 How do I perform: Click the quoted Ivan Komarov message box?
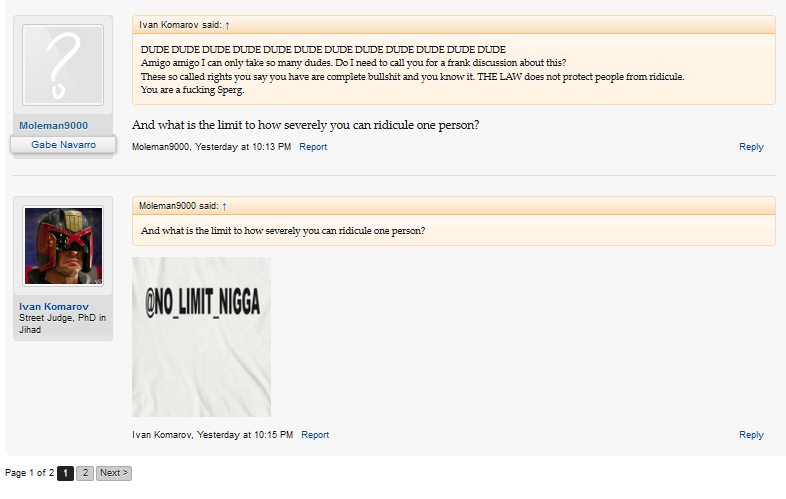454,60
